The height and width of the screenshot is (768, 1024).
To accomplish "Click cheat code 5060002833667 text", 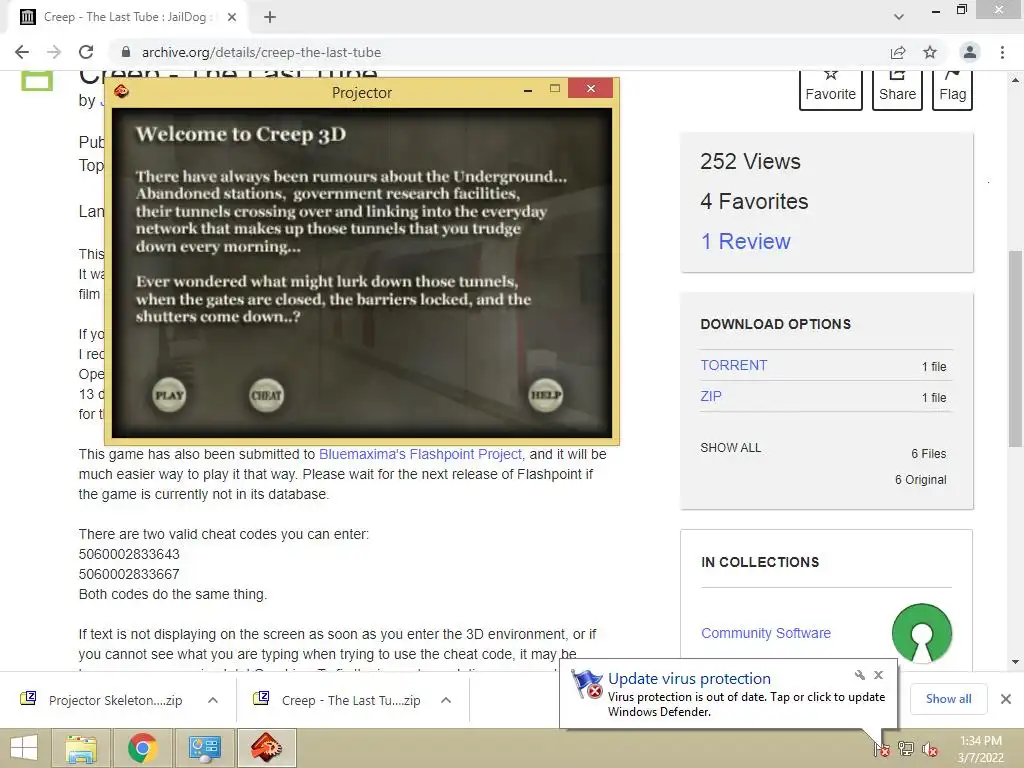I will 129,574.
